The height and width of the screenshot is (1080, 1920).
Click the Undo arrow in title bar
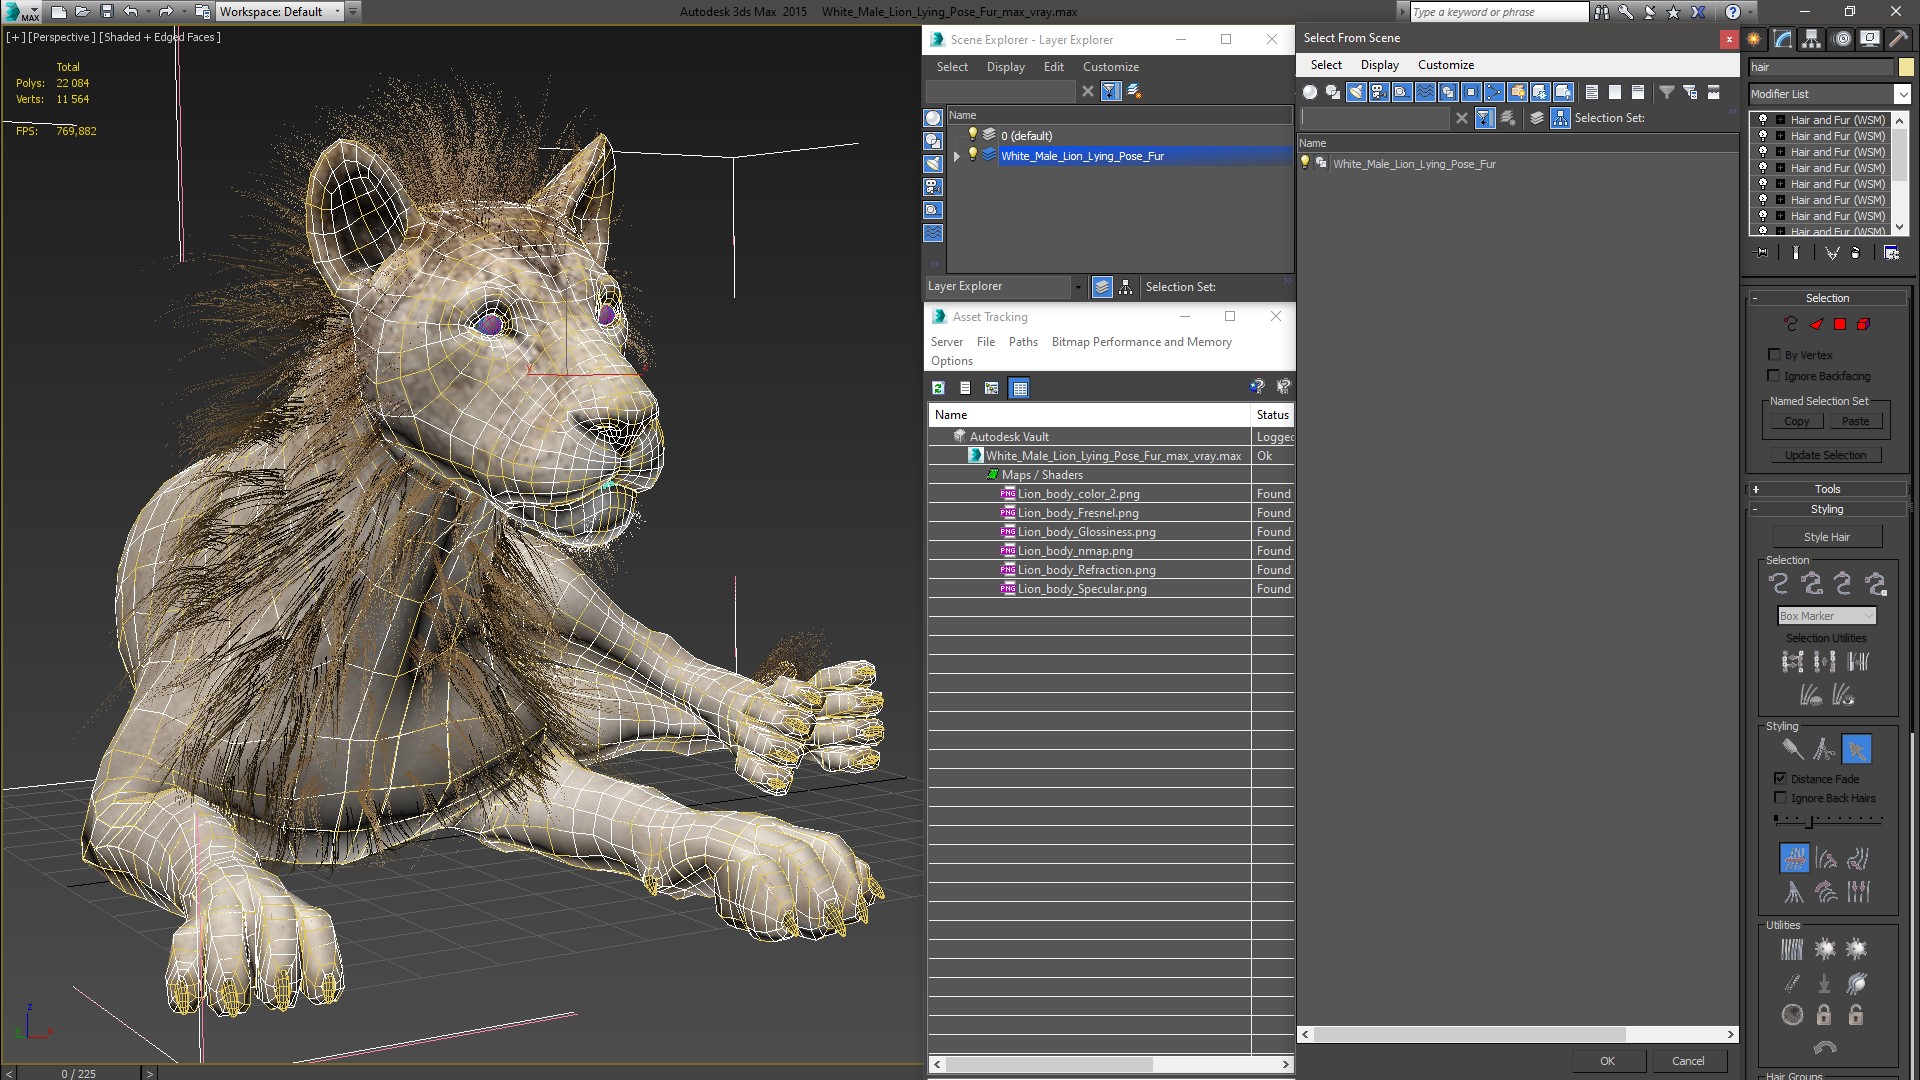tap(130, 12)
